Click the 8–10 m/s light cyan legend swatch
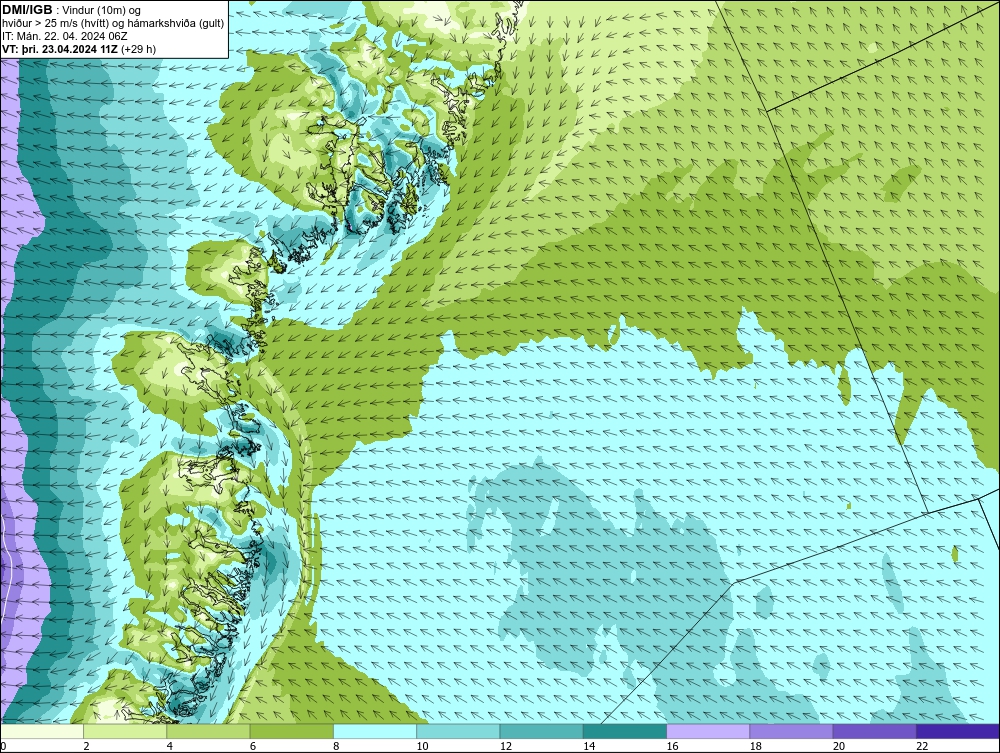Screen dimensions: 1000x753 (375, 731)
